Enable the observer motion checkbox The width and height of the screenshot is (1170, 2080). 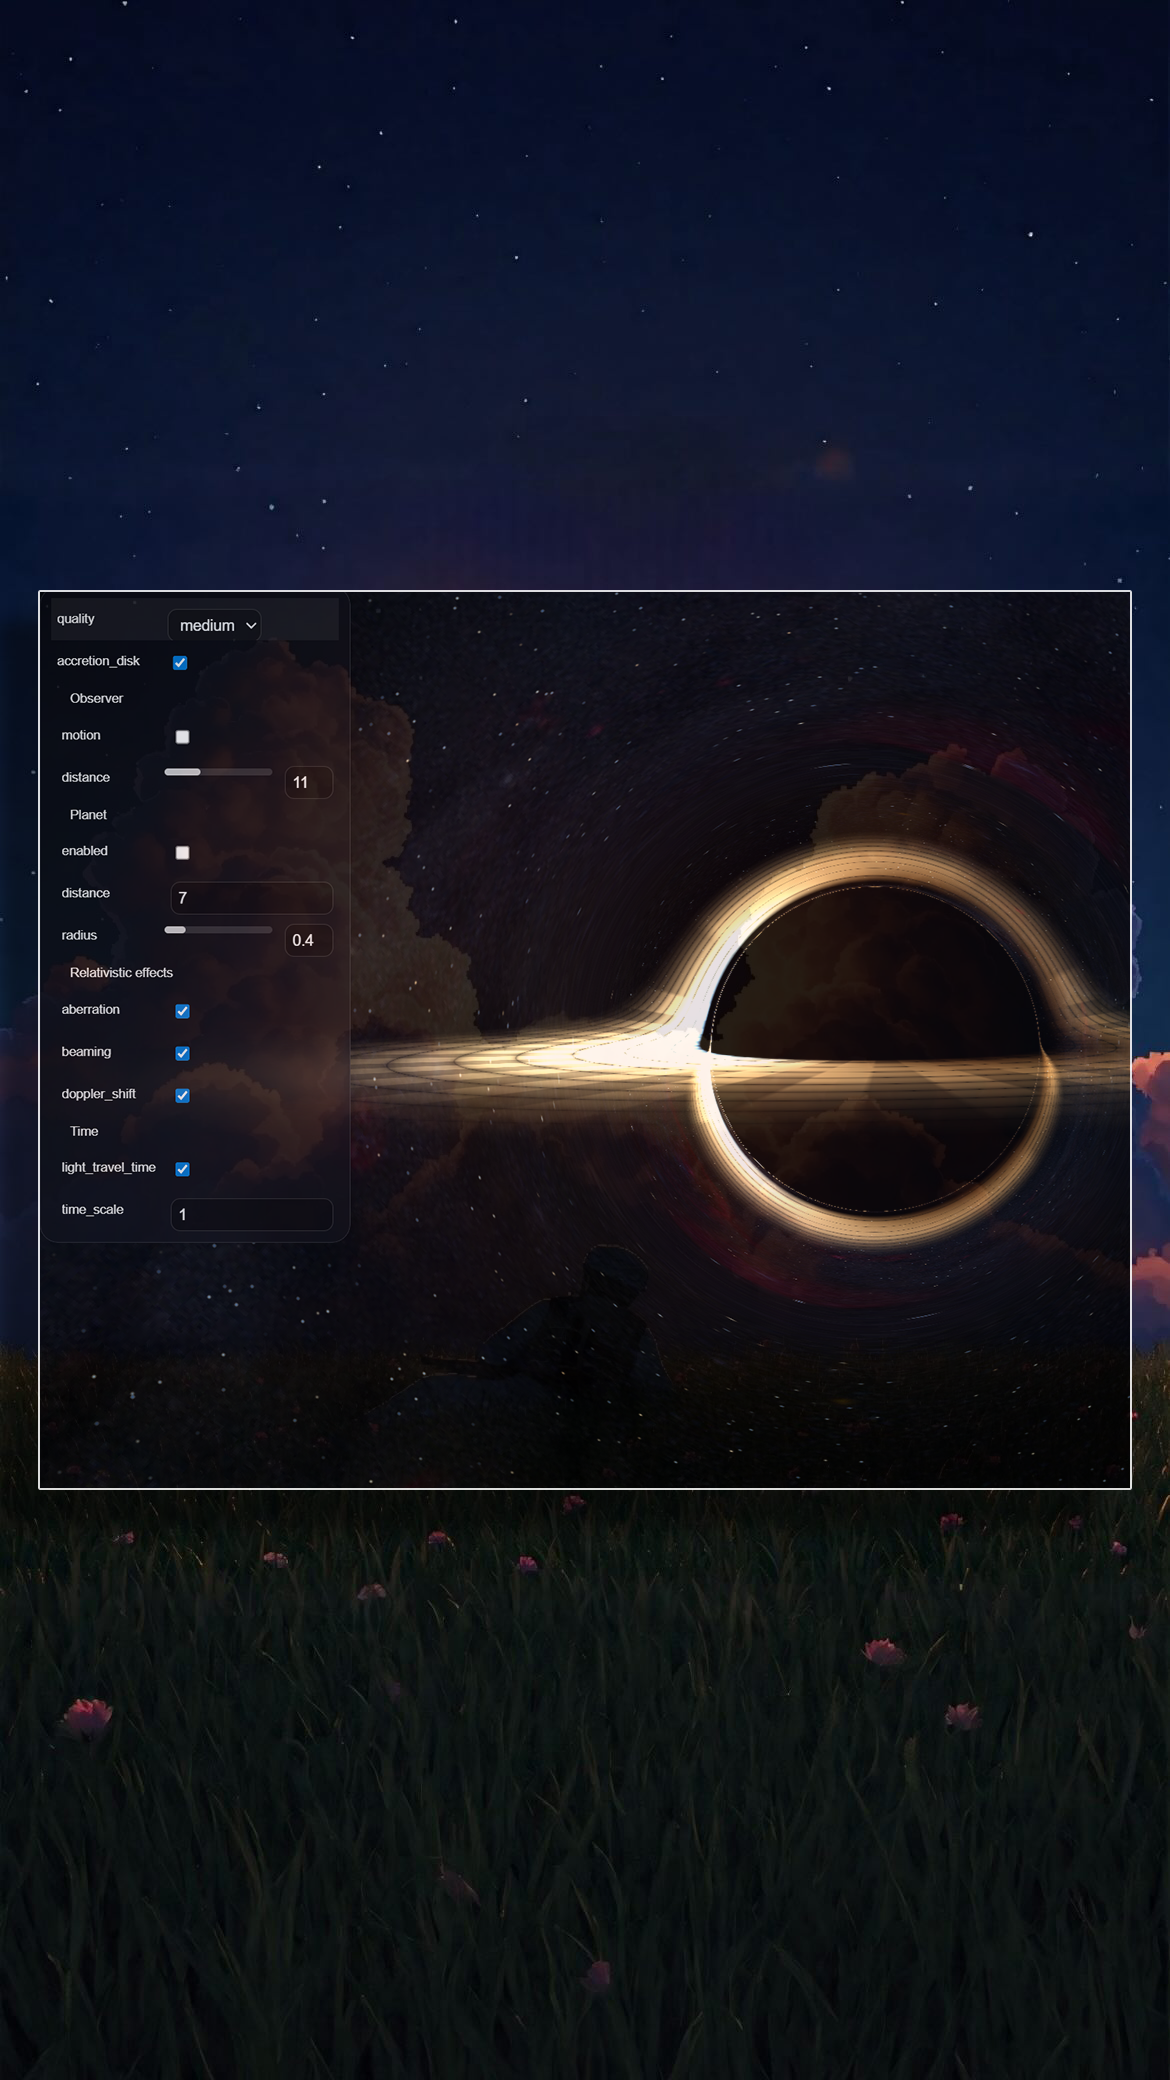(182, 737)
